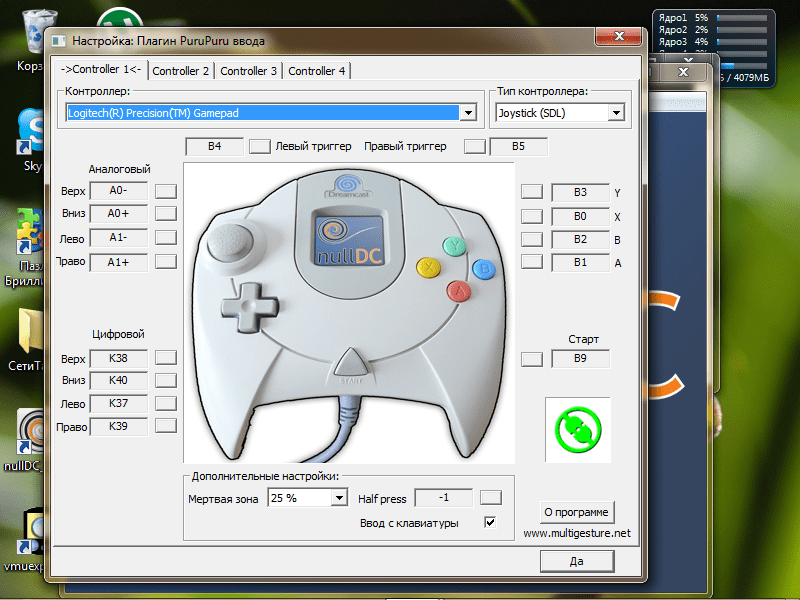Click the B5 right trigger binding field
Image resolution: width=800 pixels, height=600 pixels.
(x=518, y=146)
